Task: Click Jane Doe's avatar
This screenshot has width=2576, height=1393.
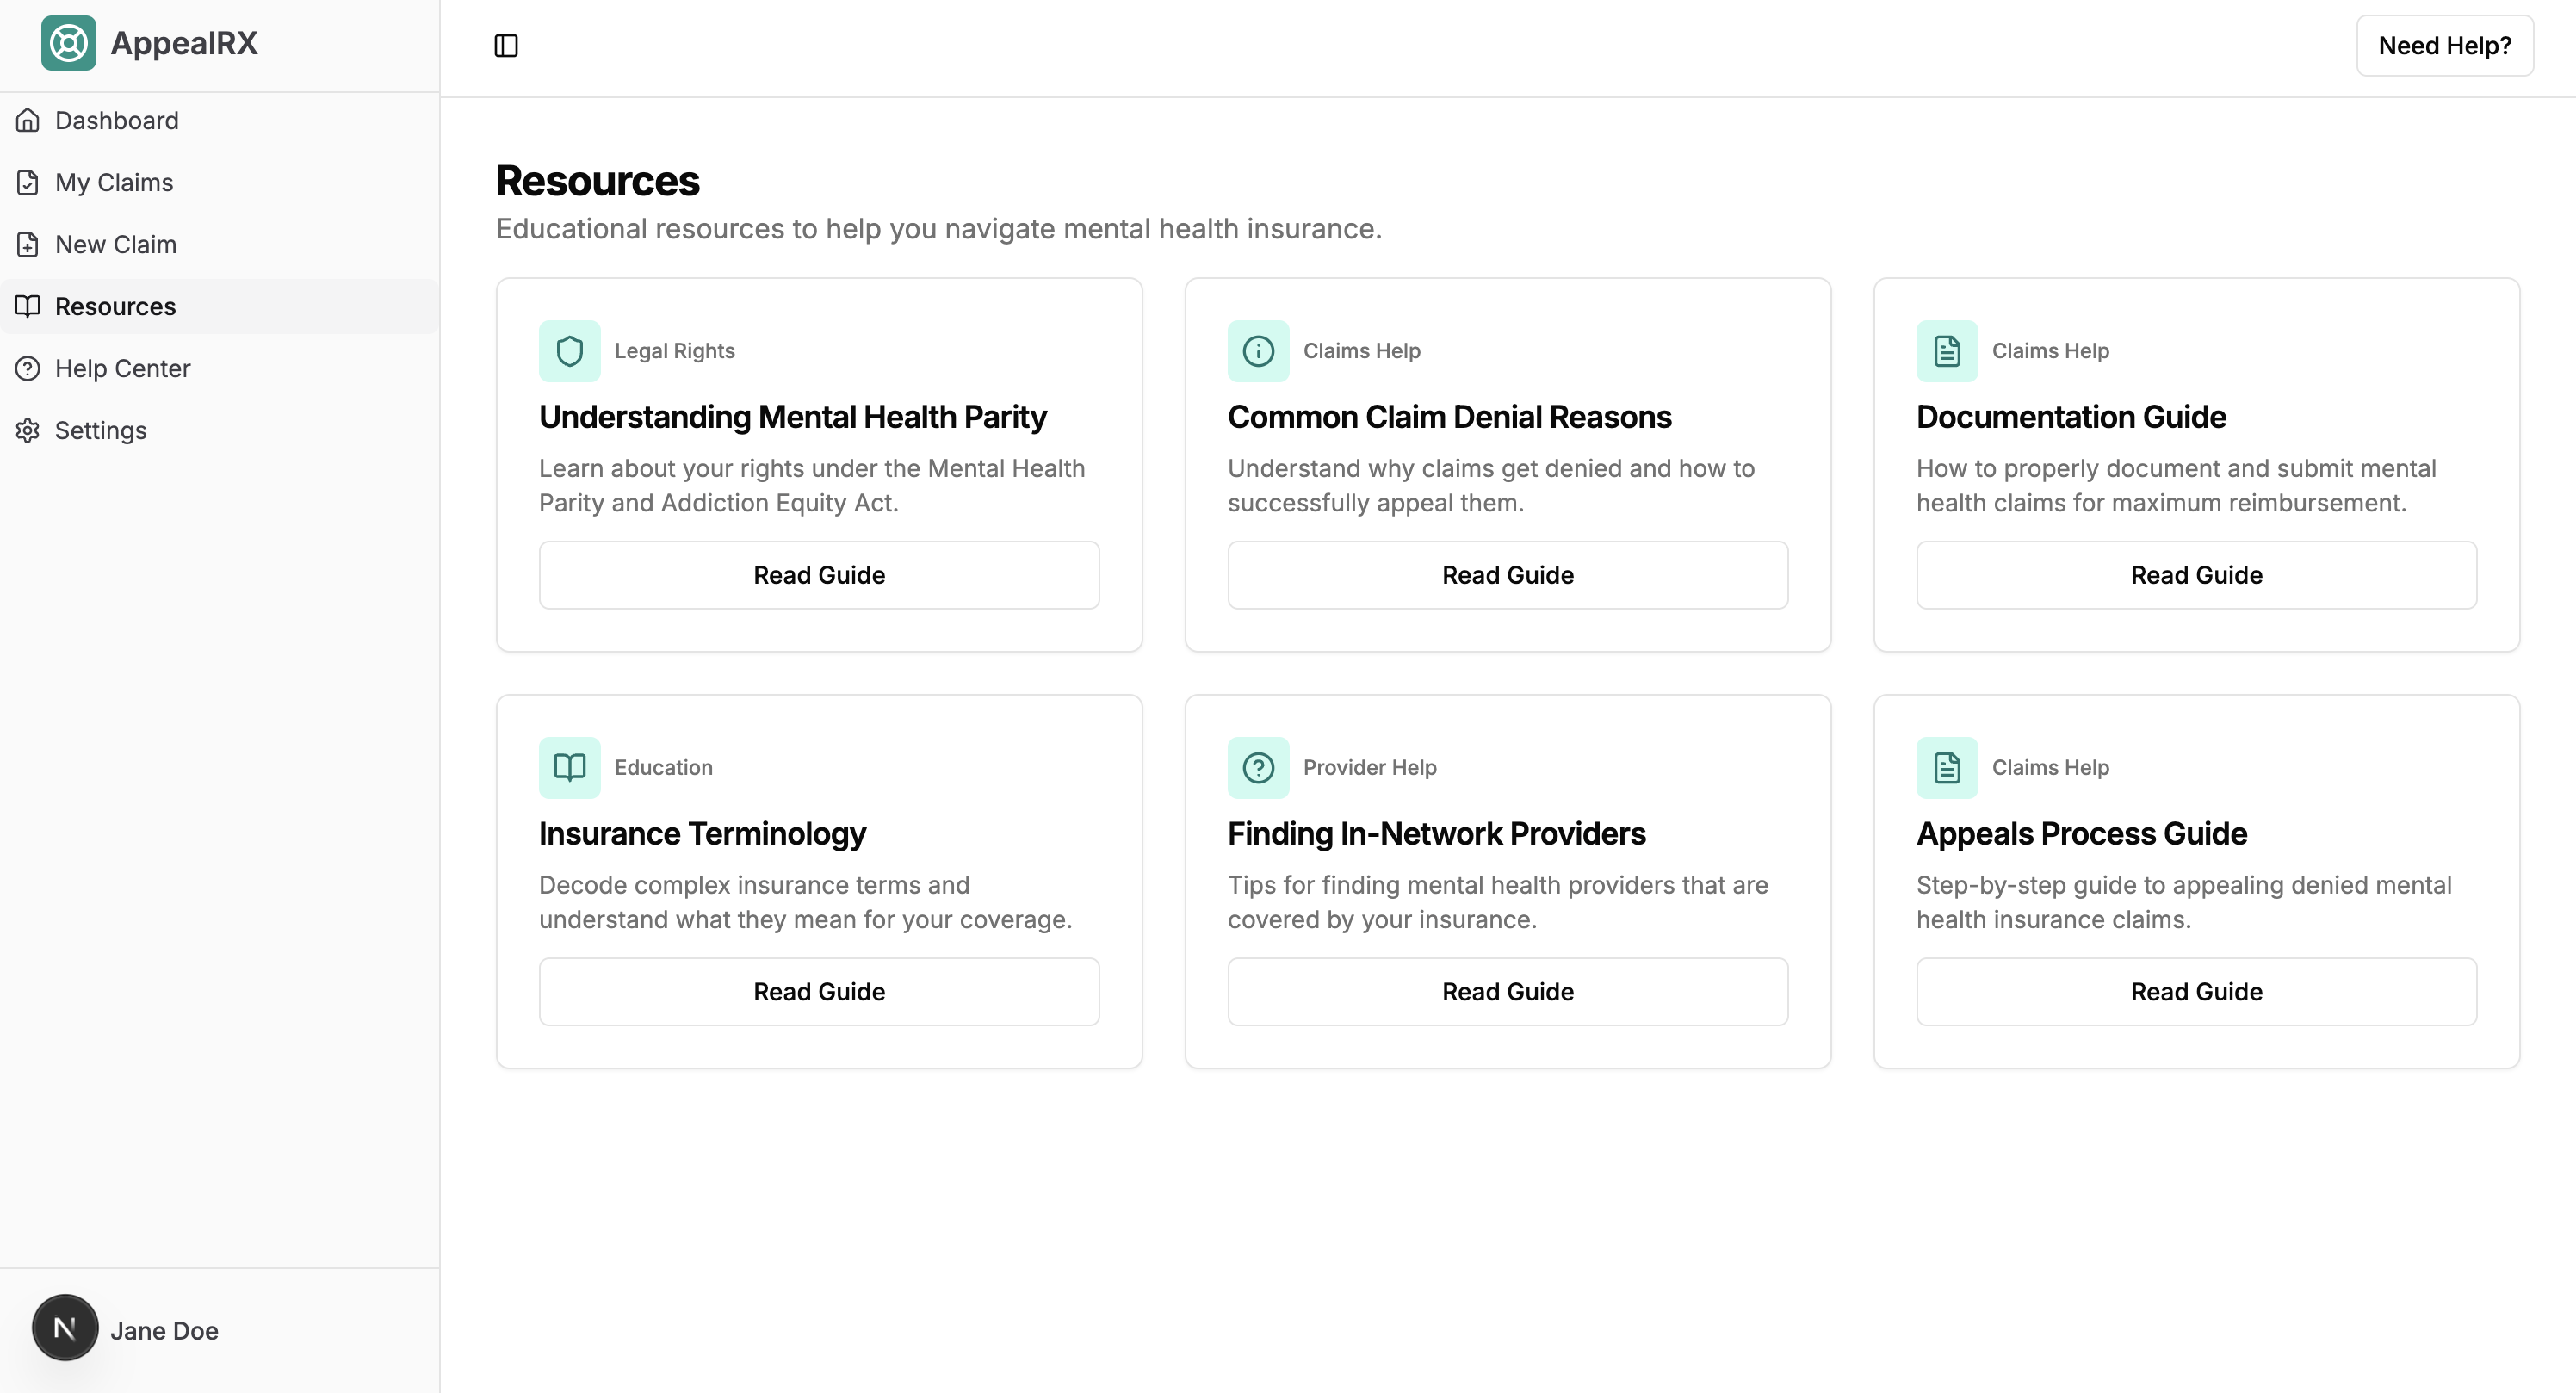Action: [x=65, y=1328]
